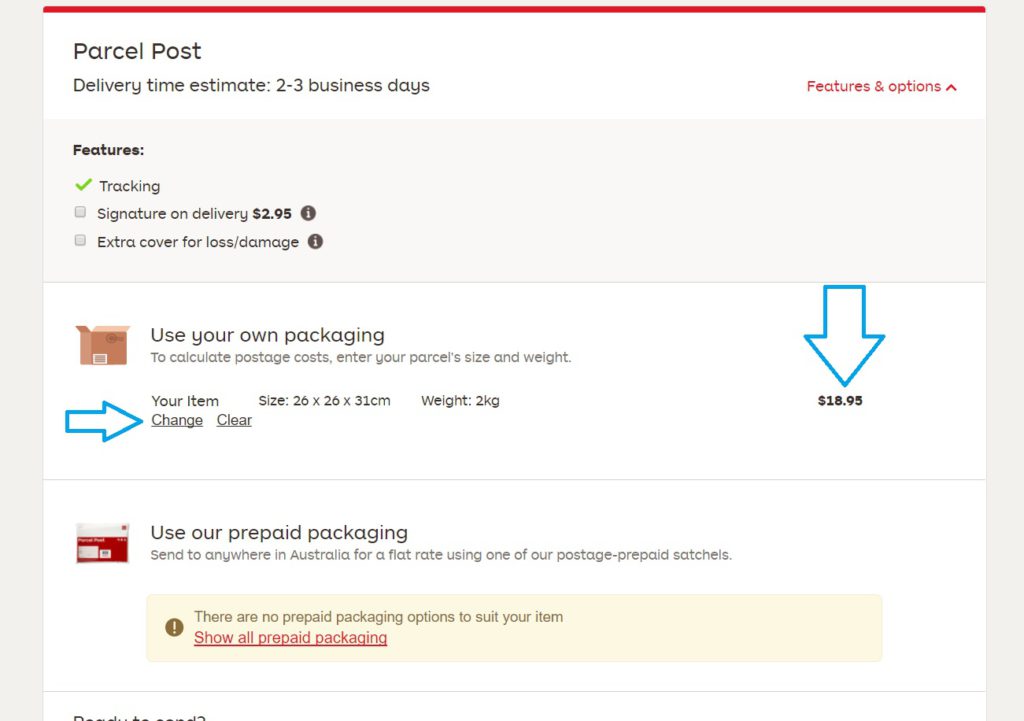Click the Size 26 x 26 x 31cm text
This screenshot has height=721, width=1024.
tap(325, 400)
